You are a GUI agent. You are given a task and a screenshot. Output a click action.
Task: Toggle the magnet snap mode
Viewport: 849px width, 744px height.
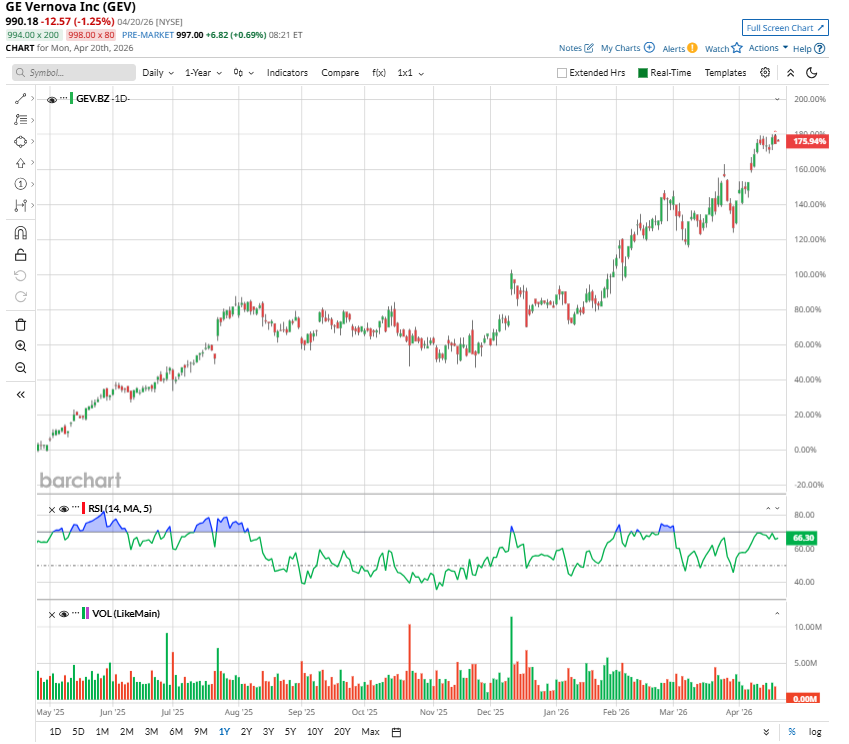pos(20,233)
